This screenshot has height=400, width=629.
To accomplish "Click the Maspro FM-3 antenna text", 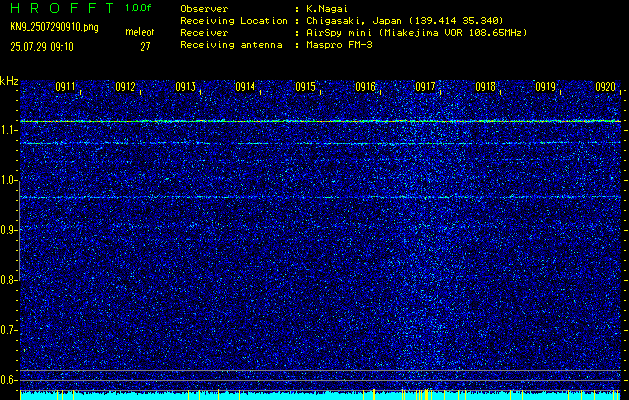I will tap(339, 45).
